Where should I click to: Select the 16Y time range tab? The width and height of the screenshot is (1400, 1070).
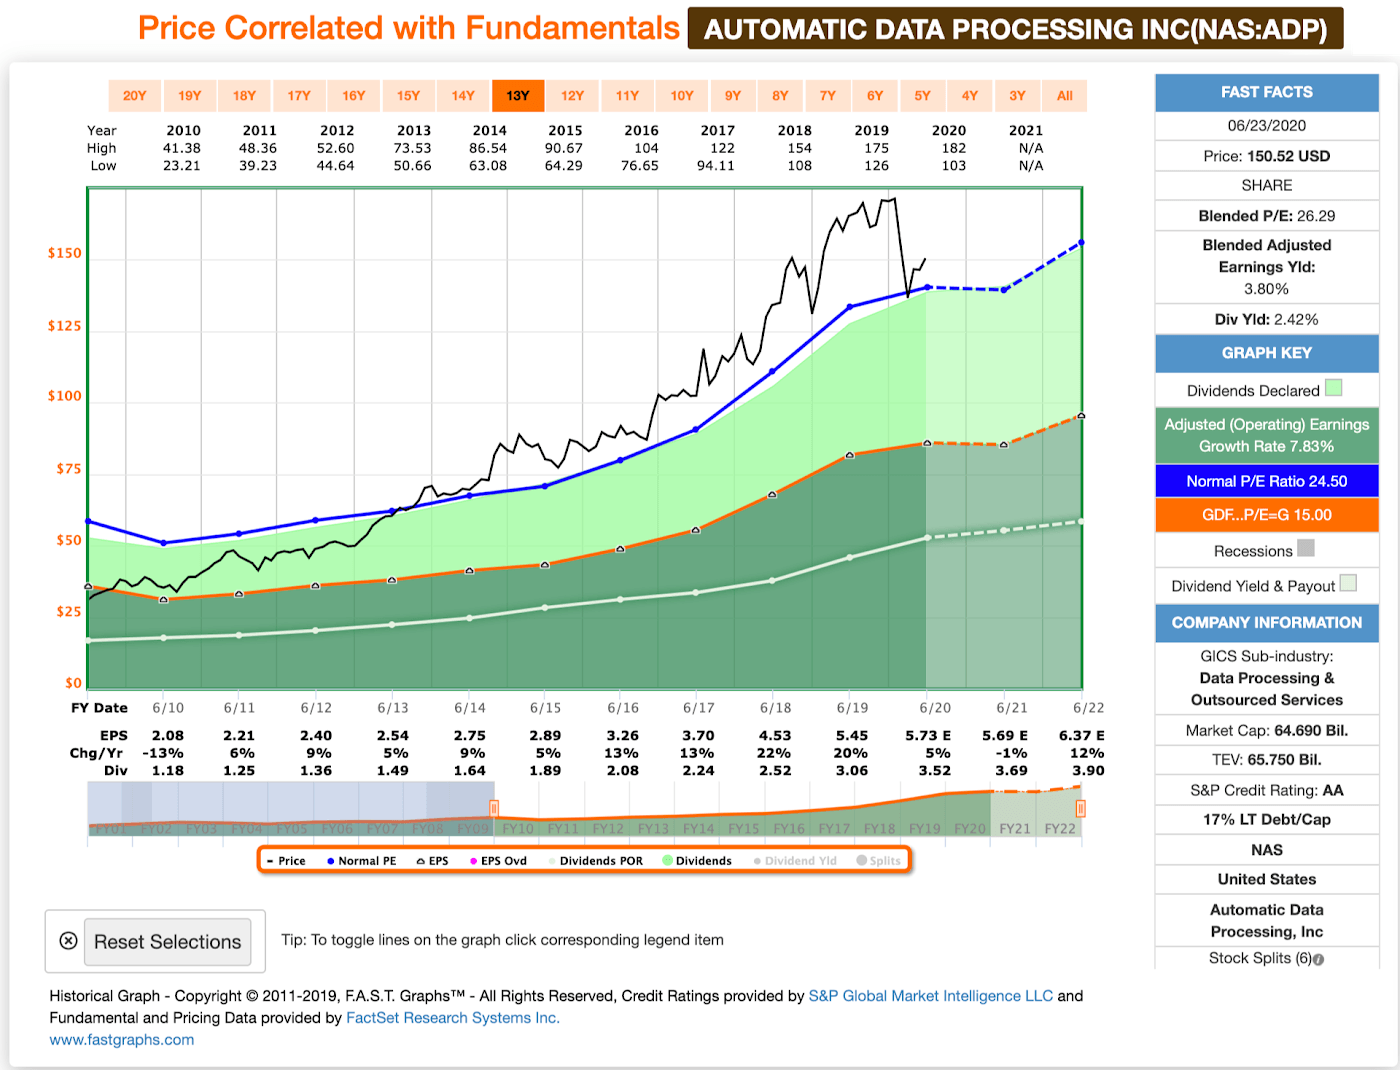tap(354, 96)
